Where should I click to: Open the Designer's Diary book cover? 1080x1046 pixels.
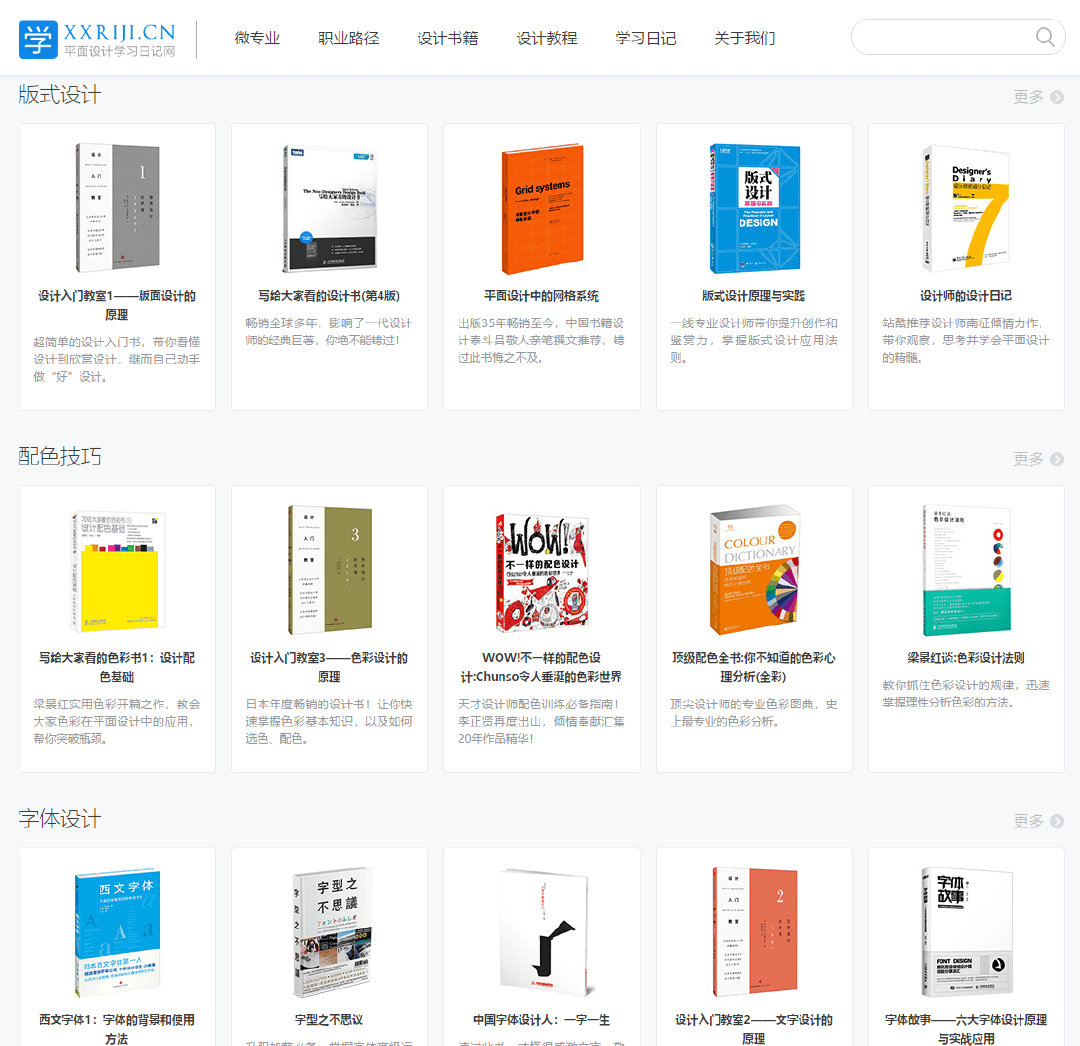point(966,207)
